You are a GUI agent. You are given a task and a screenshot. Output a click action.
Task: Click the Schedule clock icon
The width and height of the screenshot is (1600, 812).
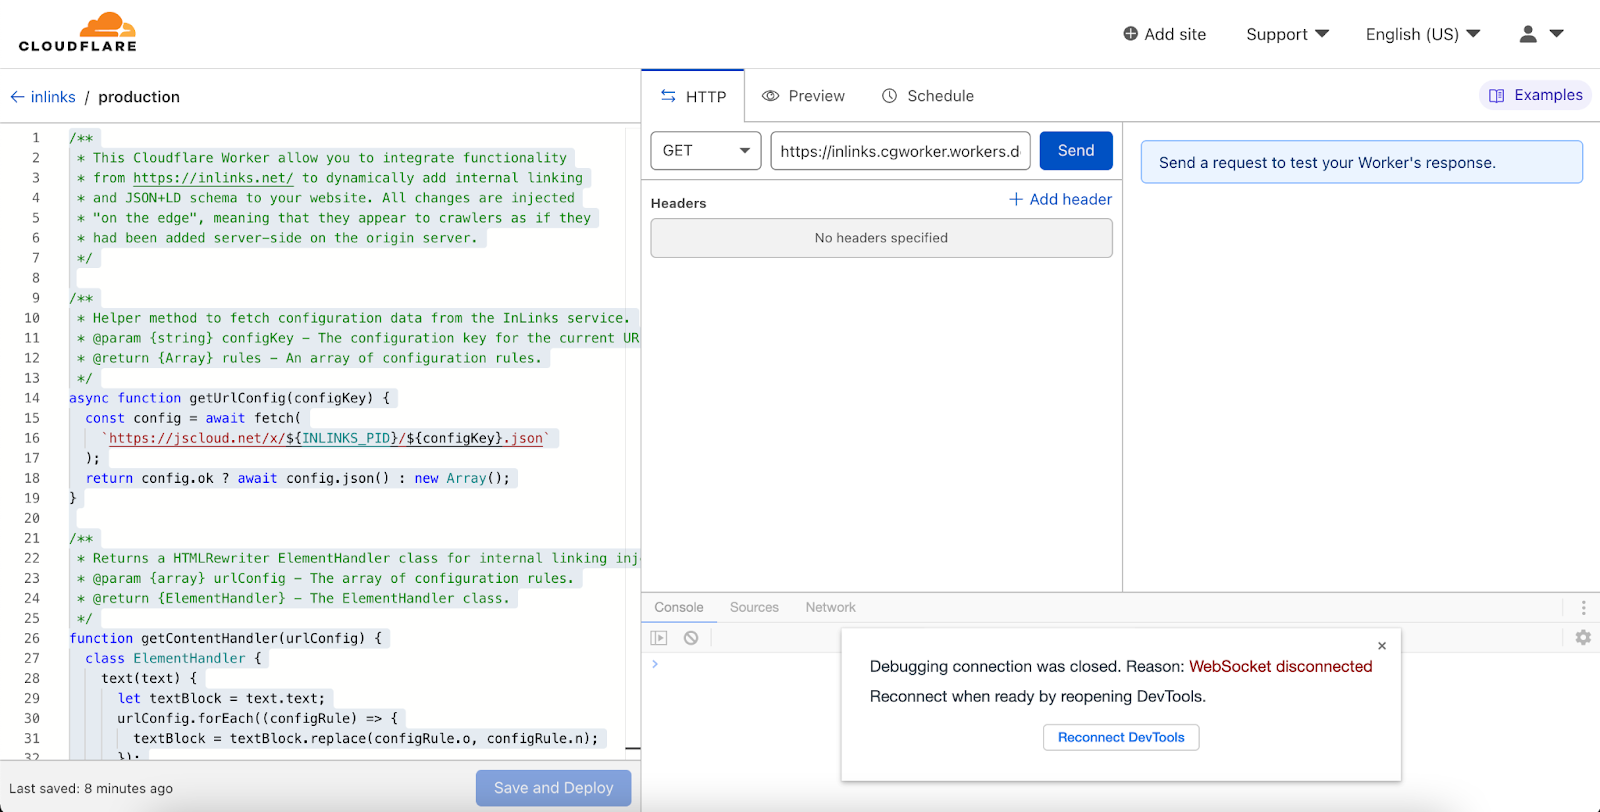[889, 96]
